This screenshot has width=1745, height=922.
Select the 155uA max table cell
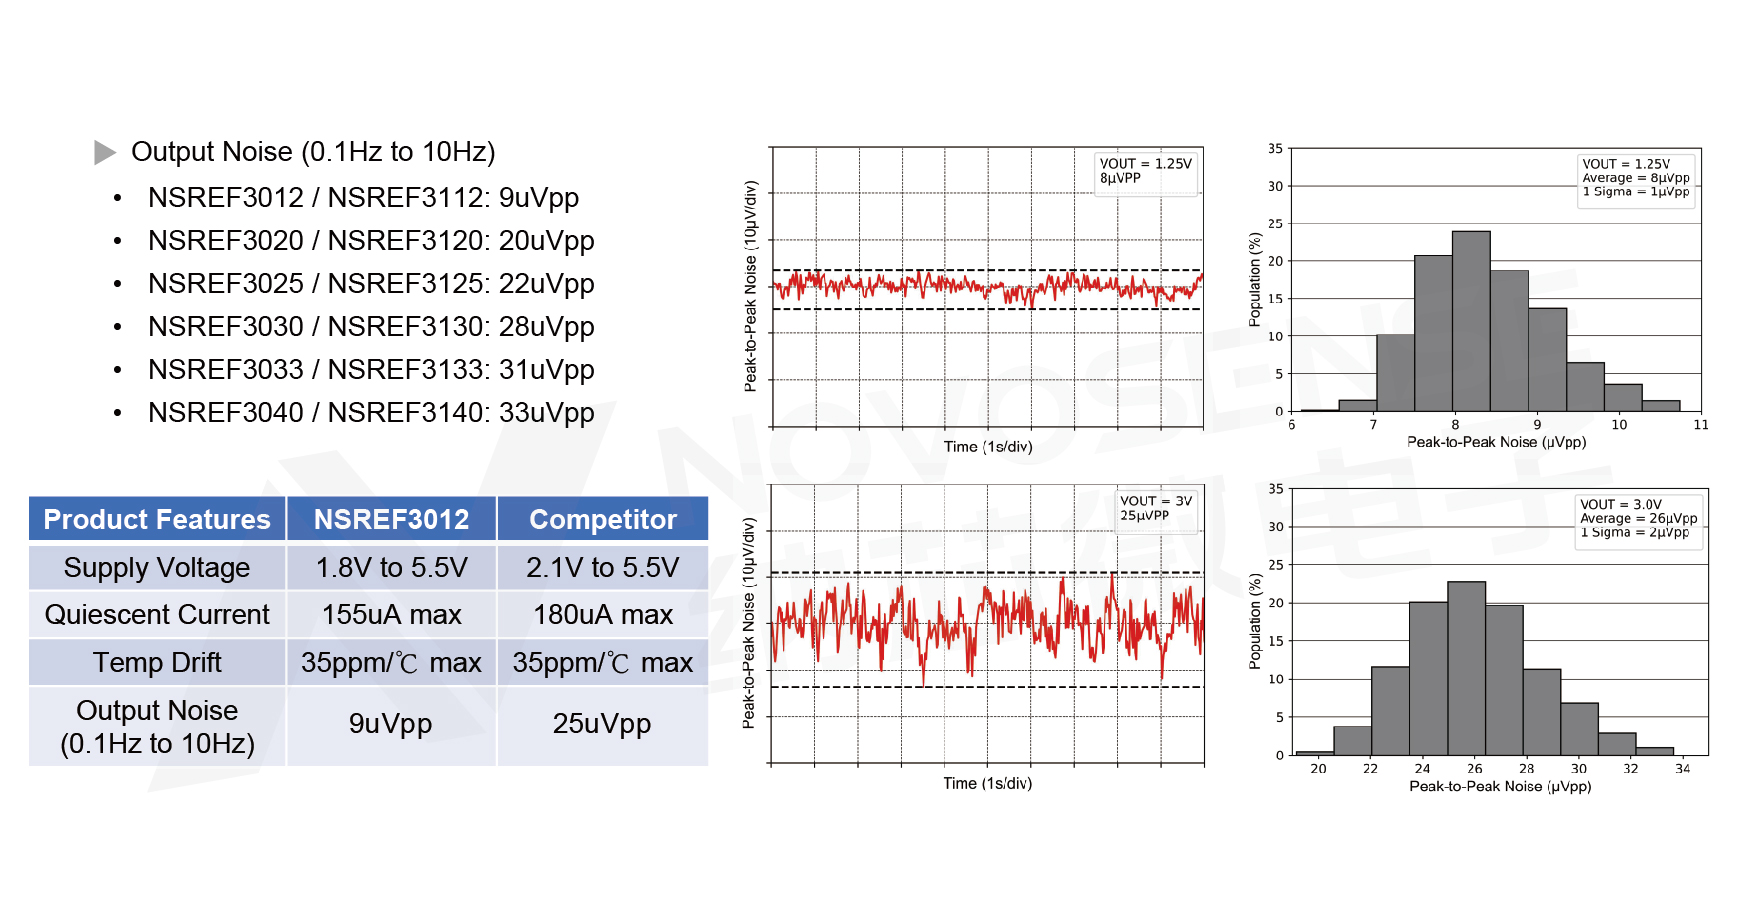click(x=391, y=615)
